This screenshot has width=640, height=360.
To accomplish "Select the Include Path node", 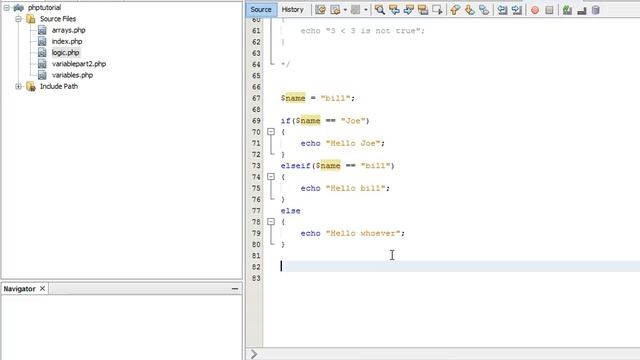I will click(x=59, y=87).
